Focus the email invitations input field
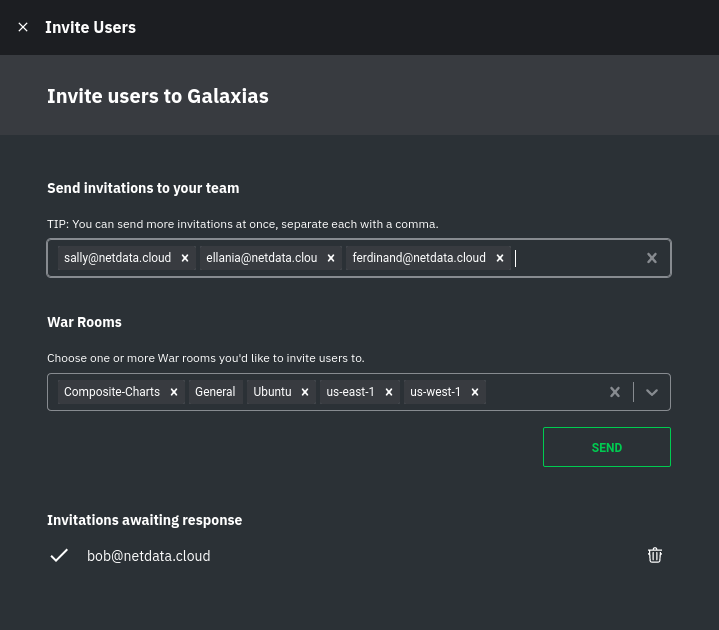This screenshot has width=719, height=630. click(578, 258)
